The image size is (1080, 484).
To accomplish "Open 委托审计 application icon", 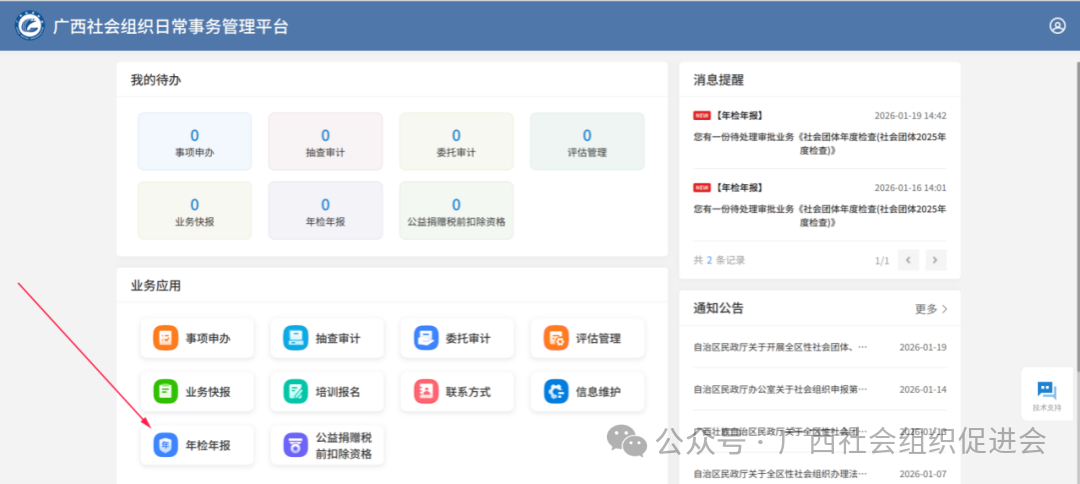I will tap(426, 338).
